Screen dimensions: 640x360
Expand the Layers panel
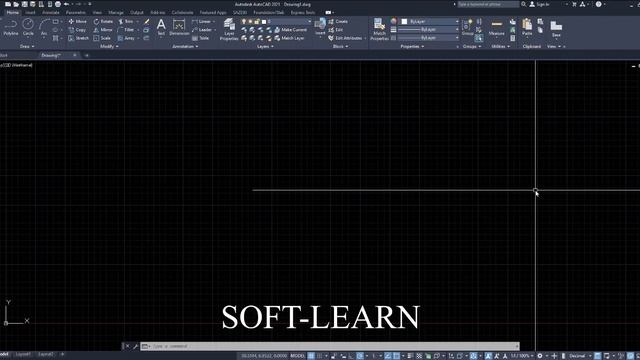point(265,47)
